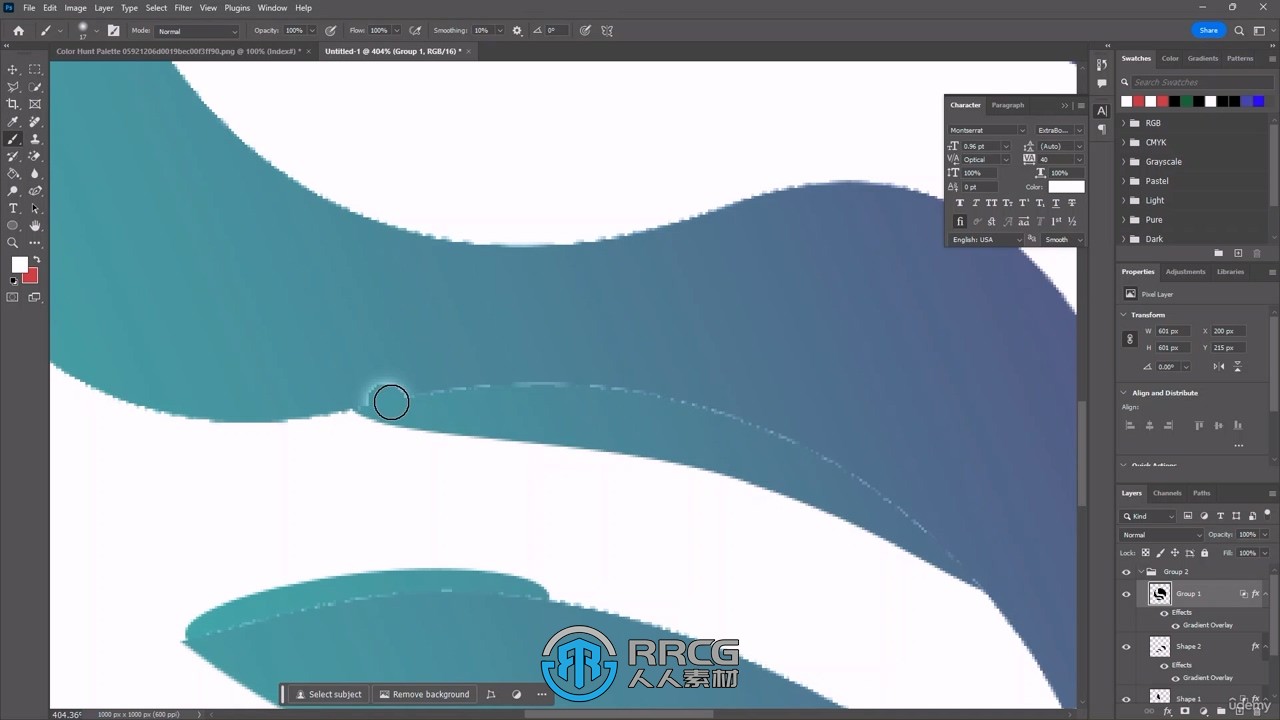Select the Ellipse shape tool
Viewport: 1280px width, 720px height.
[x=13, y=226]
